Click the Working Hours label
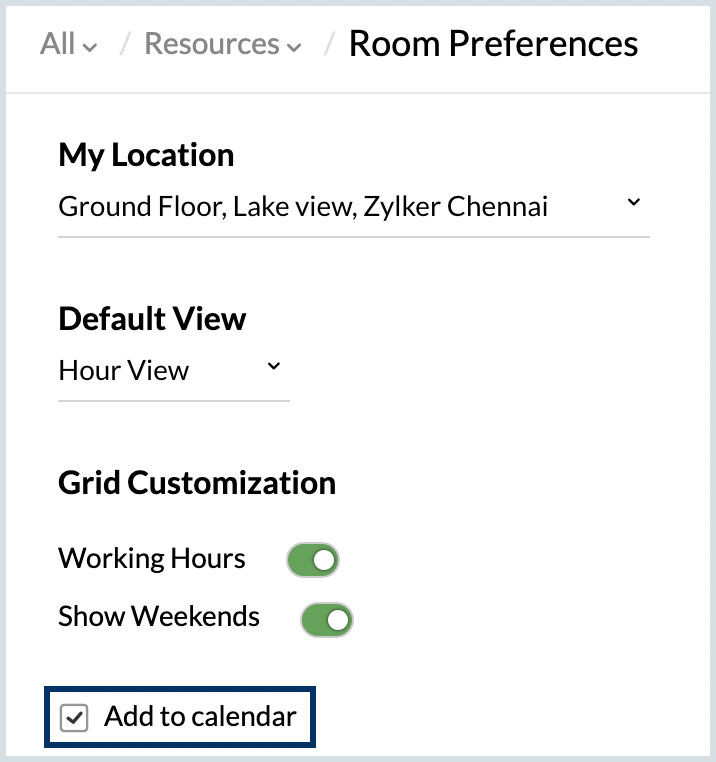716x762 pixels. coord(152,558)
